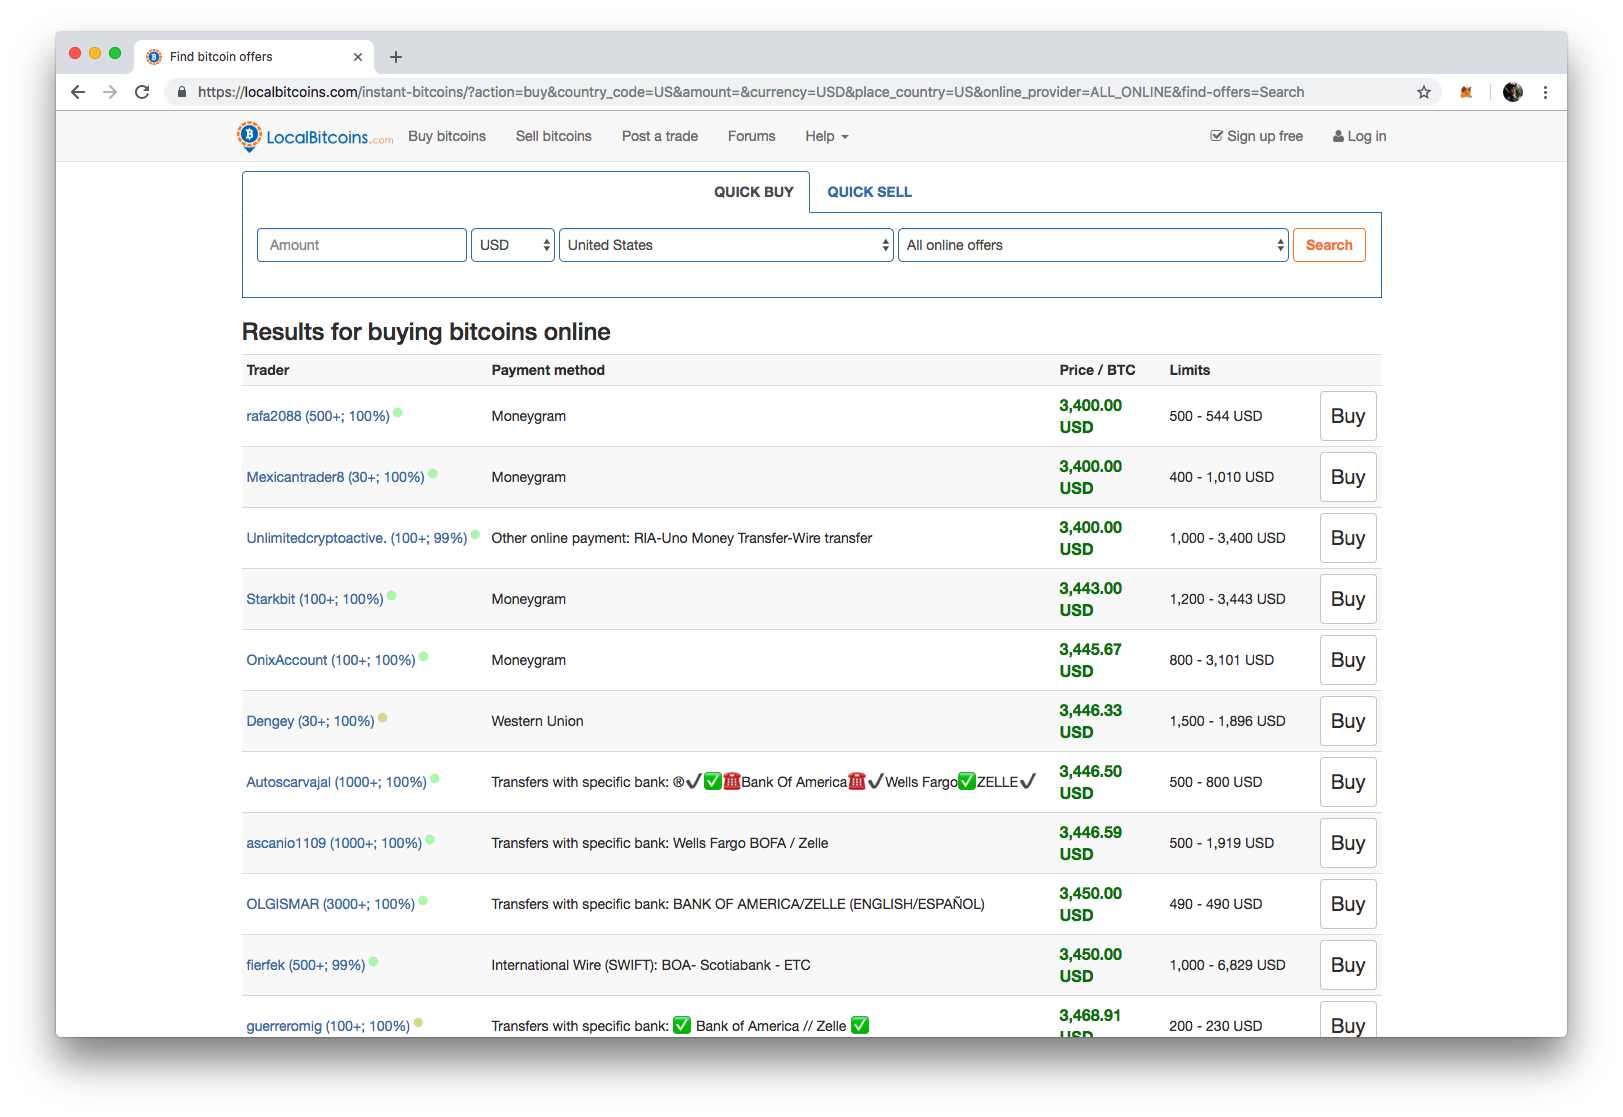Image resolution: width=1623 pixels, height=1117 pixels.
Task: Click the browser forward arrow
Action: tap(110, 92)
